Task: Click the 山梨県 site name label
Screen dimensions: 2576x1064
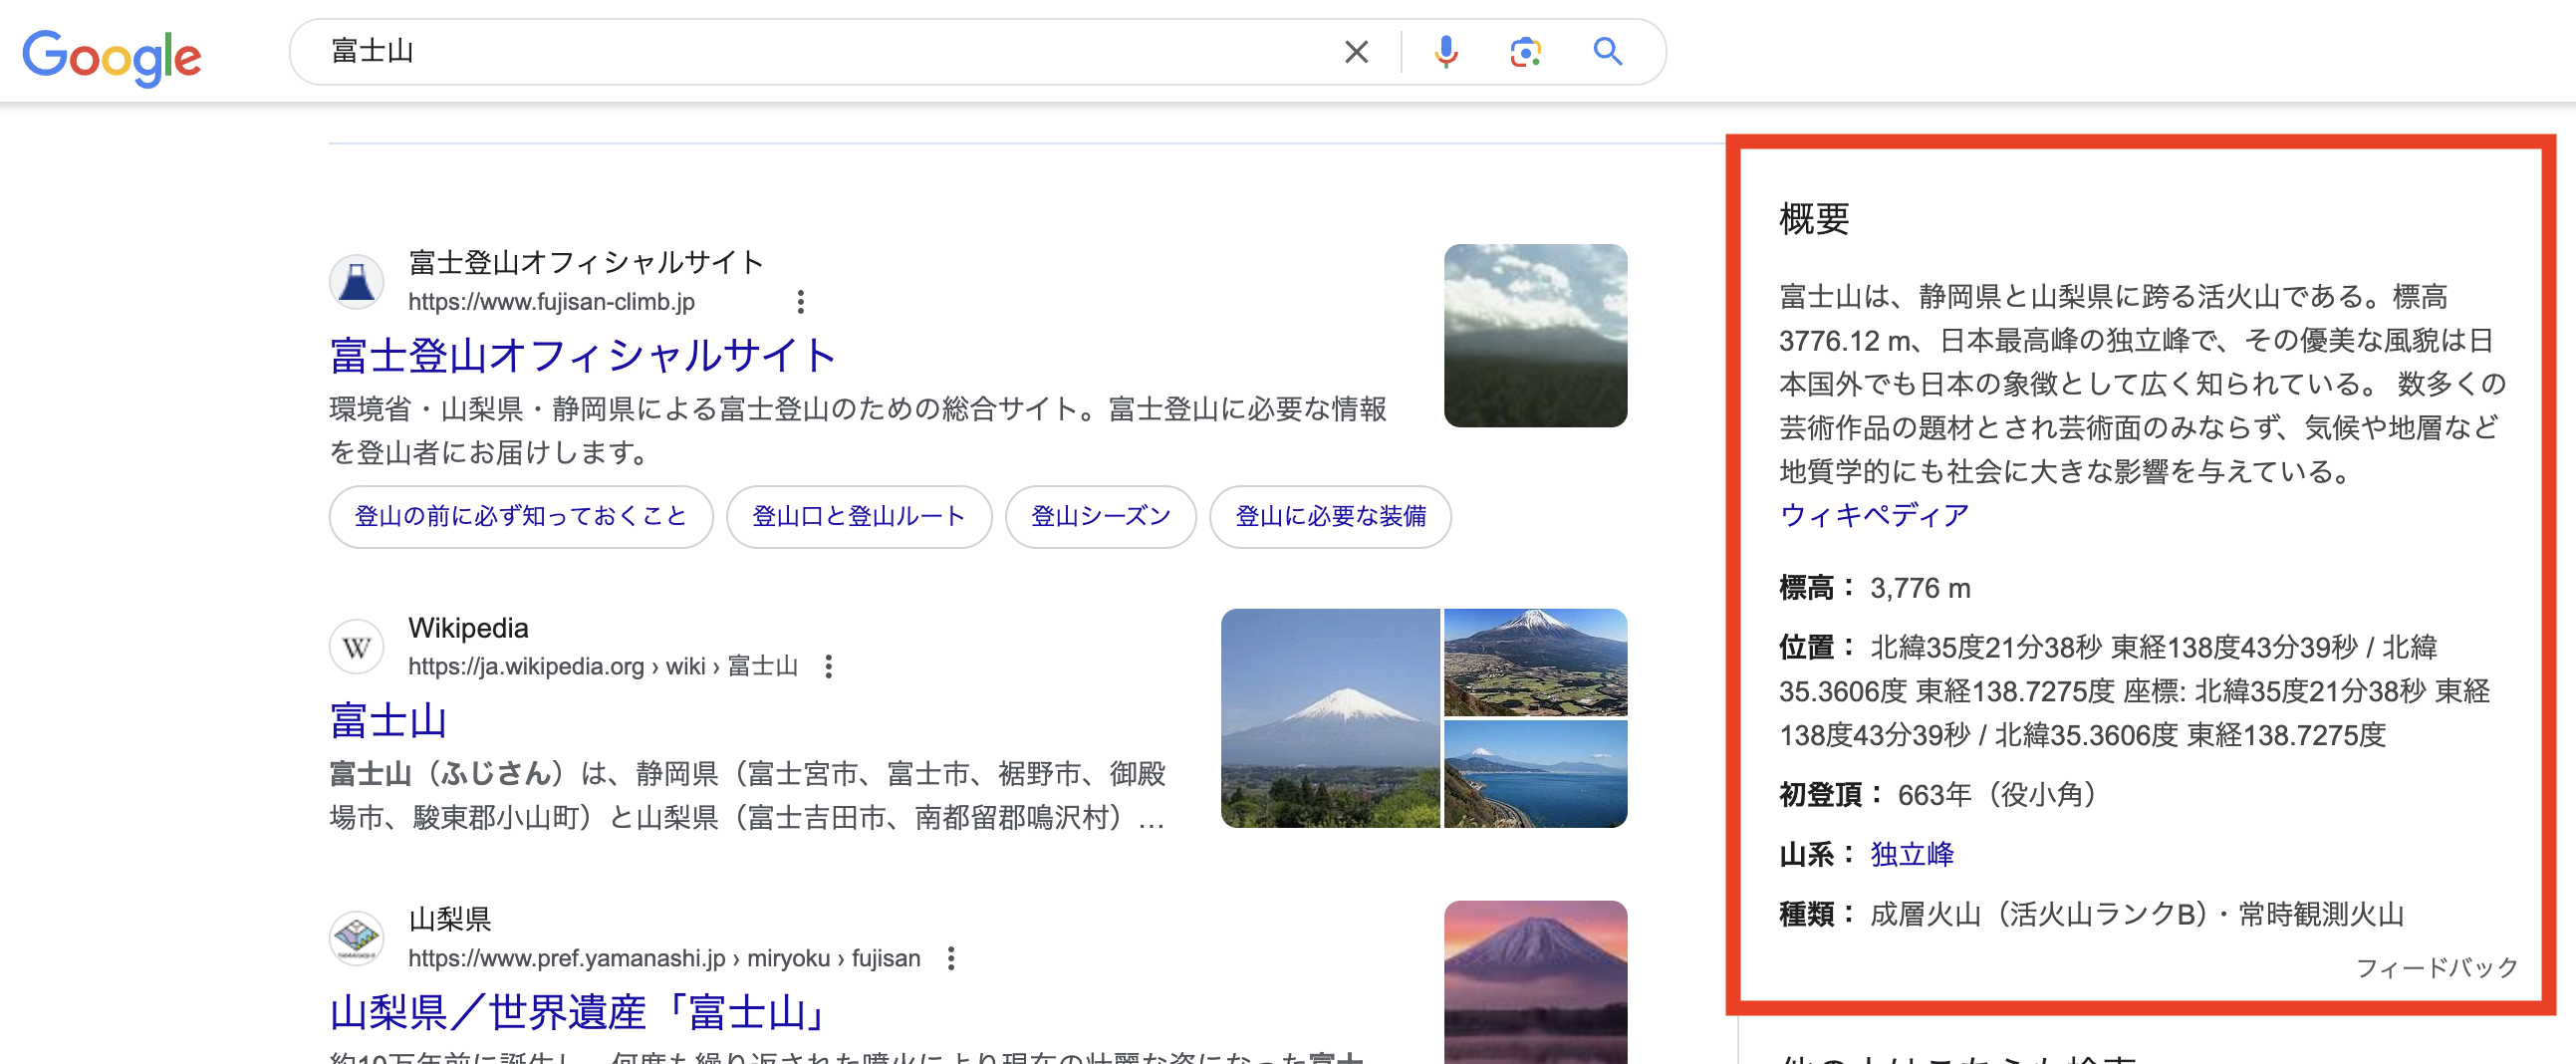Action: (x=450, y=918)
